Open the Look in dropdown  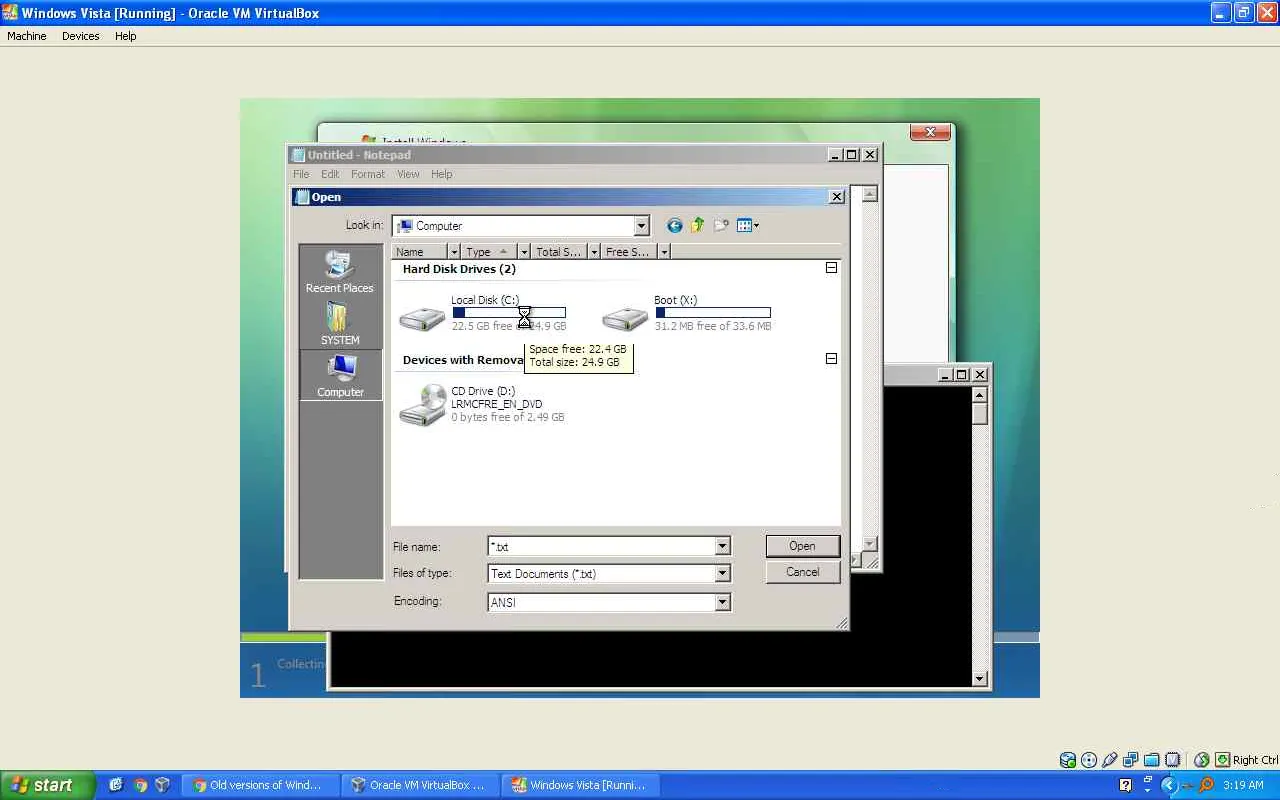642,226
